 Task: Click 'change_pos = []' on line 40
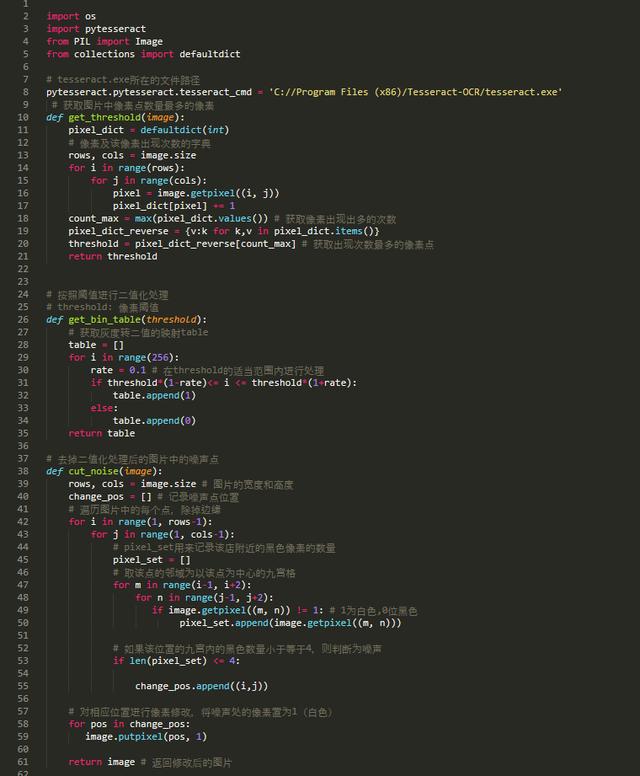click(x=109, y=496)
